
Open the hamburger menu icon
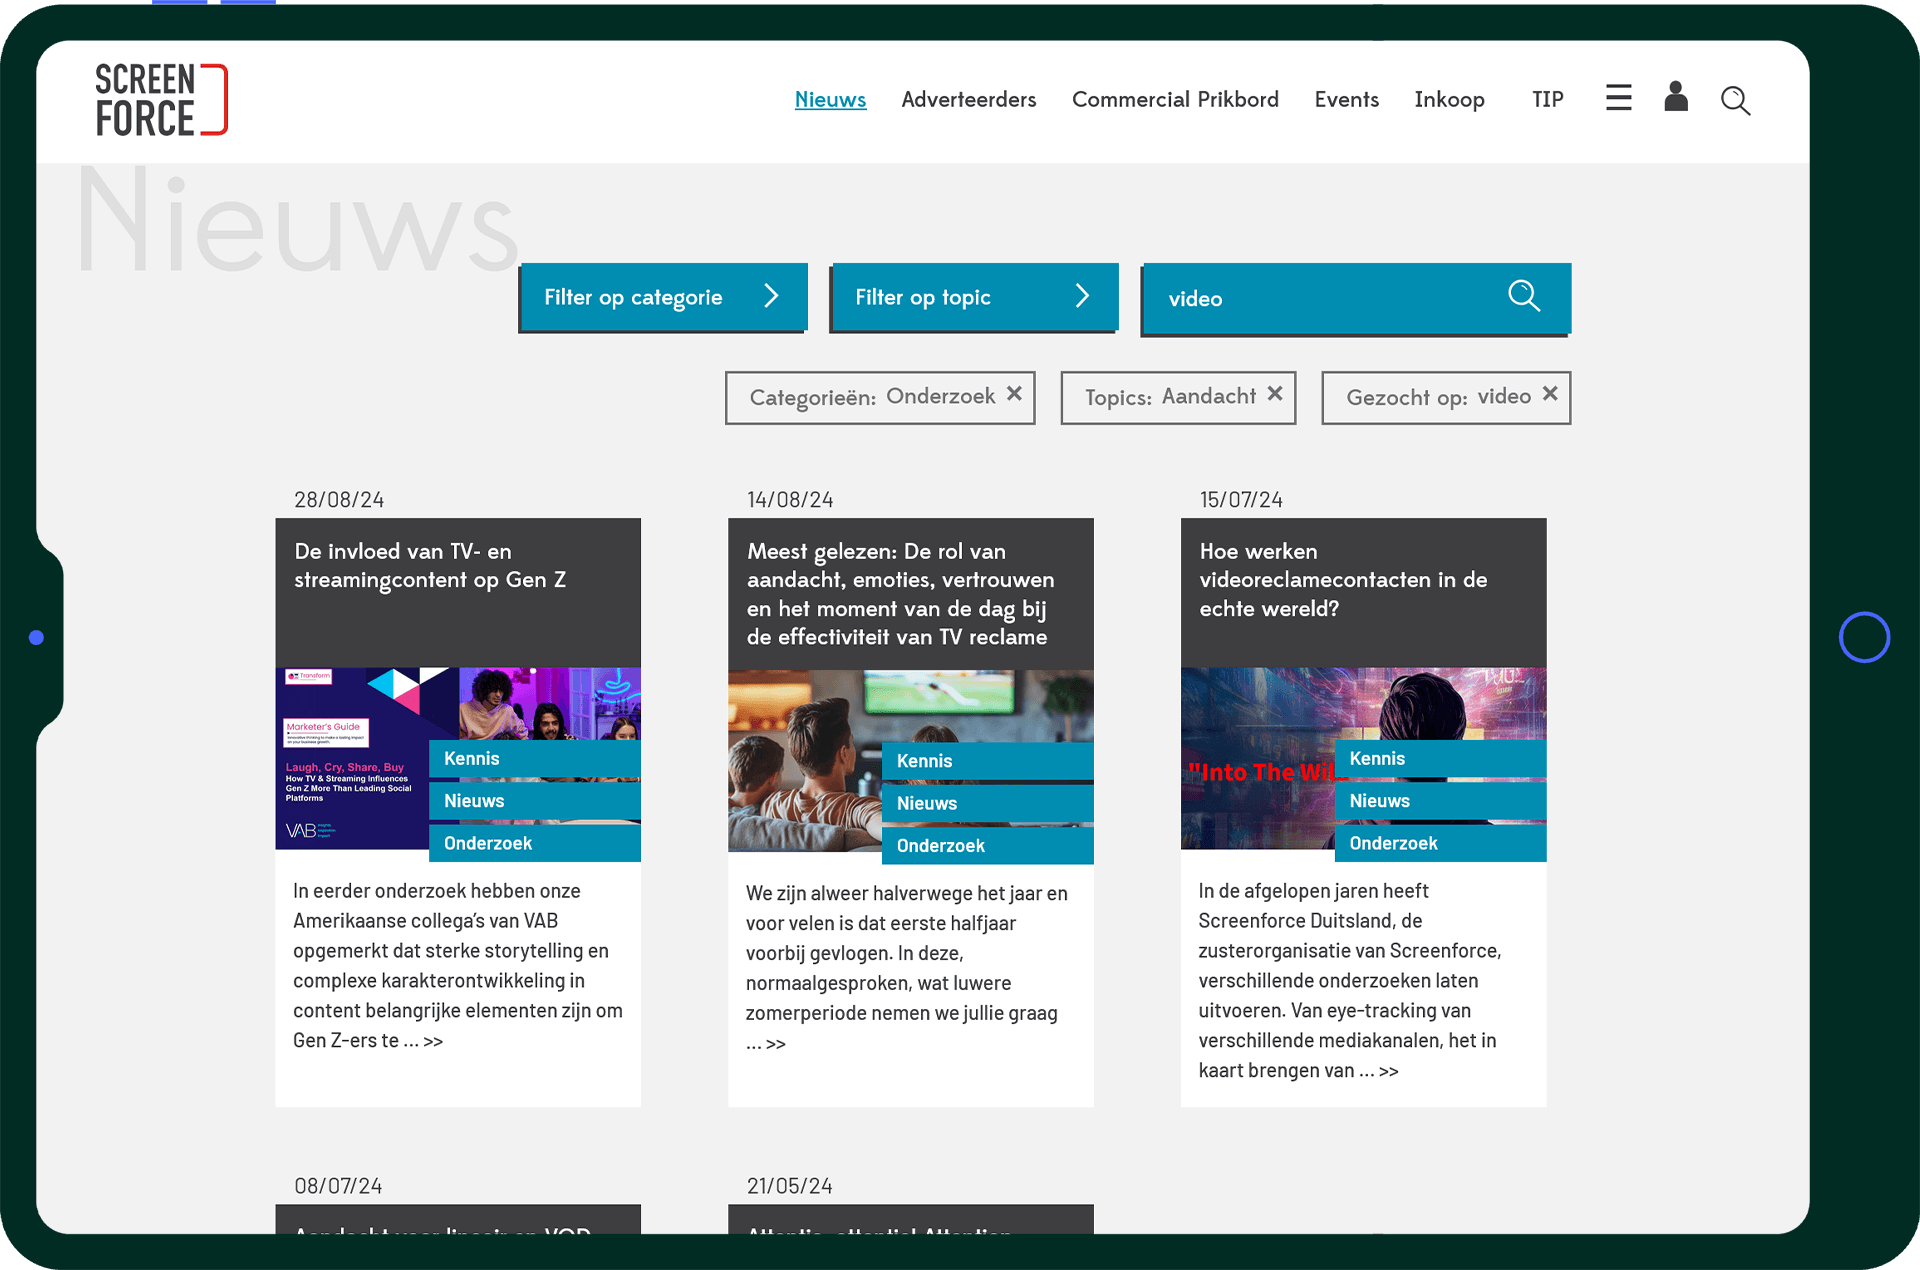point(1618,98)
